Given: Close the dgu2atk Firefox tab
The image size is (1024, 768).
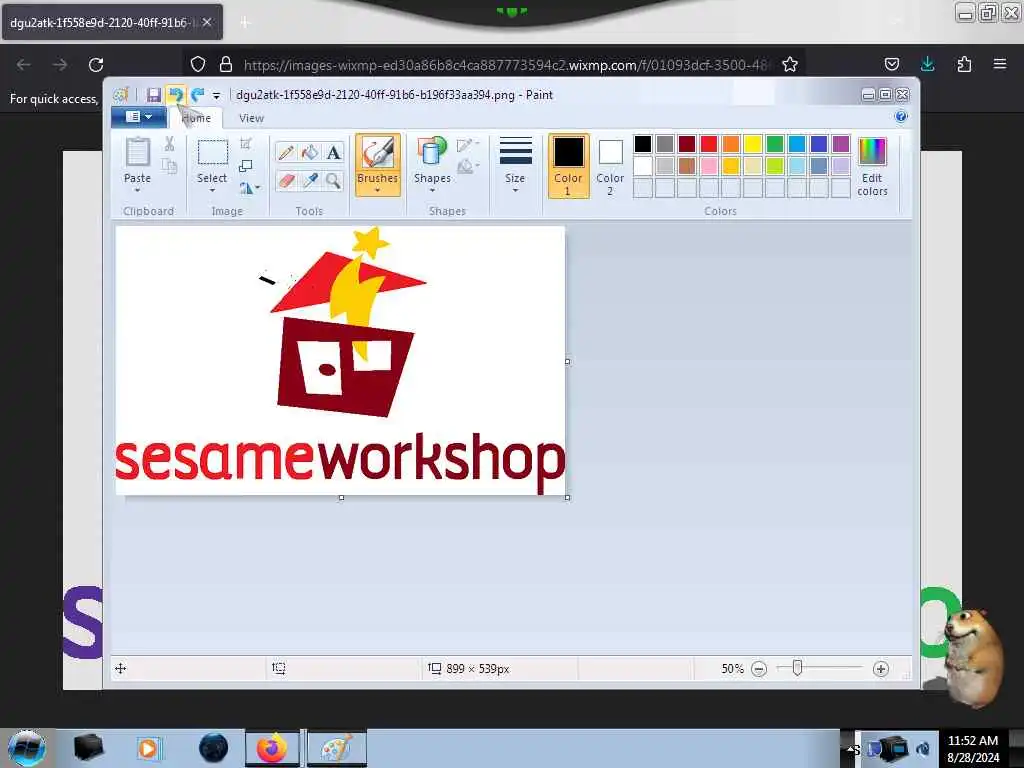Looking at the screenshot, I should [206, 22].
